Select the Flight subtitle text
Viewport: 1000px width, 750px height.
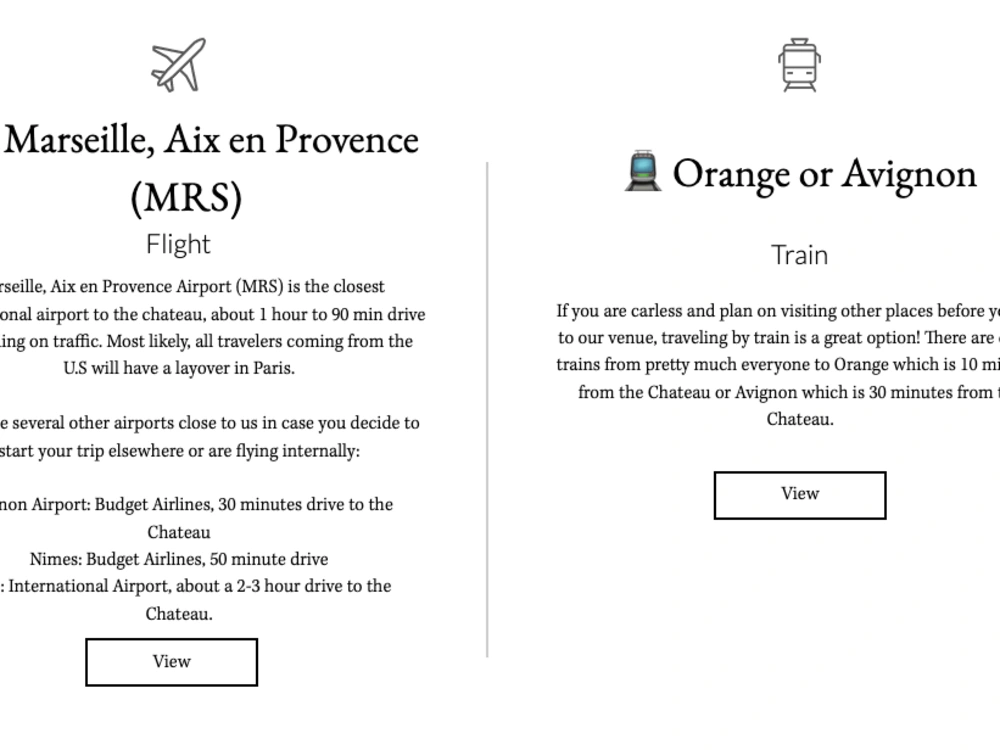coord(178,244)
